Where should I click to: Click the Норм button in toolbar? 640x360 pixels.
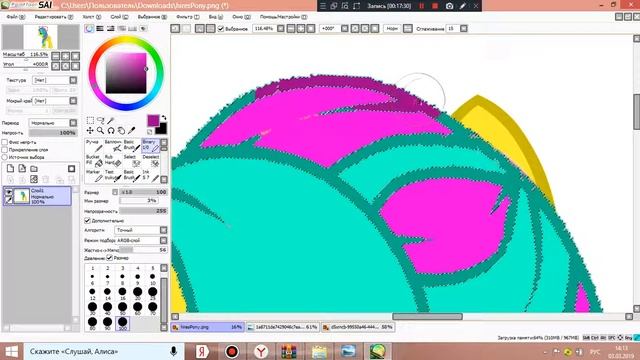click(392, 29)
